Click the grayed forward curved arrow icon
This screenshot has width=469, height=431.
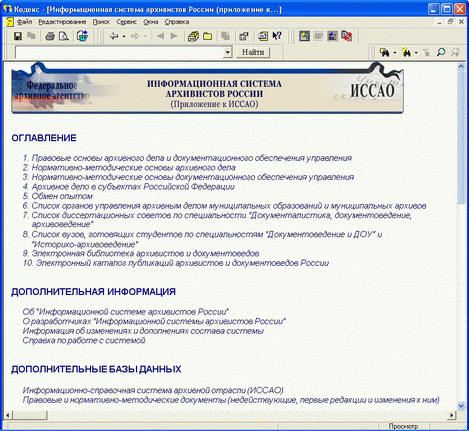tap(135, 36)
